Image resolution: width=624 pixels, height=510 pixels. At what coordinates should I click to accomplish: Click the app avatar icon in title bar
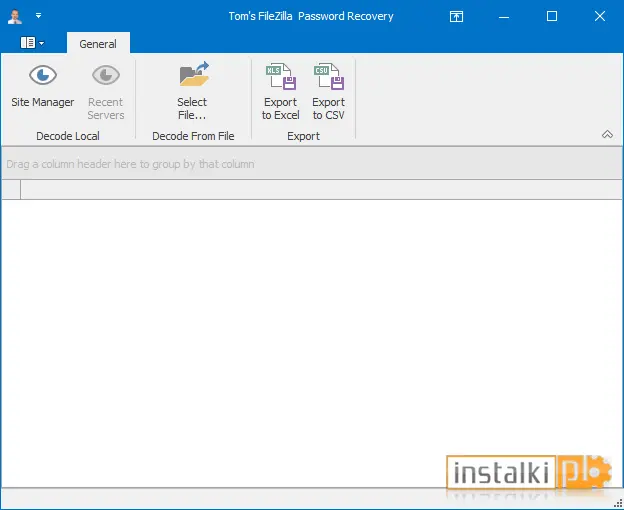pyautogui.click(x=15, y=16)
